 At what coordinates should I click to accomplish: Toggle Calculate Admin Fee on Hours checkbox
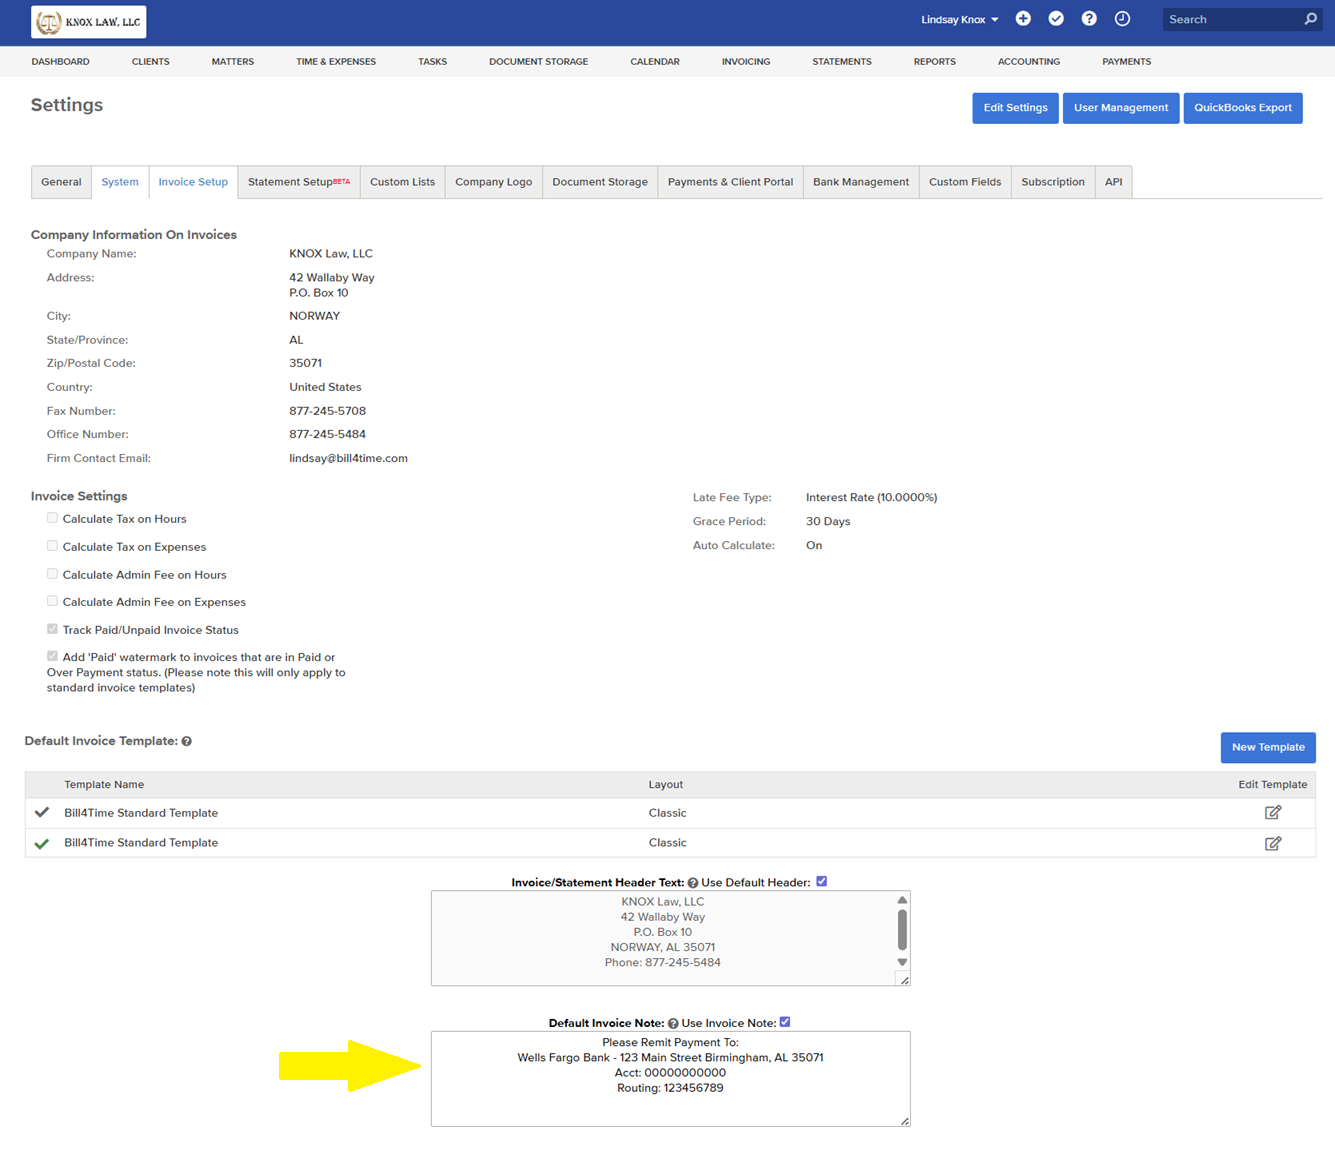pos(52,574)
